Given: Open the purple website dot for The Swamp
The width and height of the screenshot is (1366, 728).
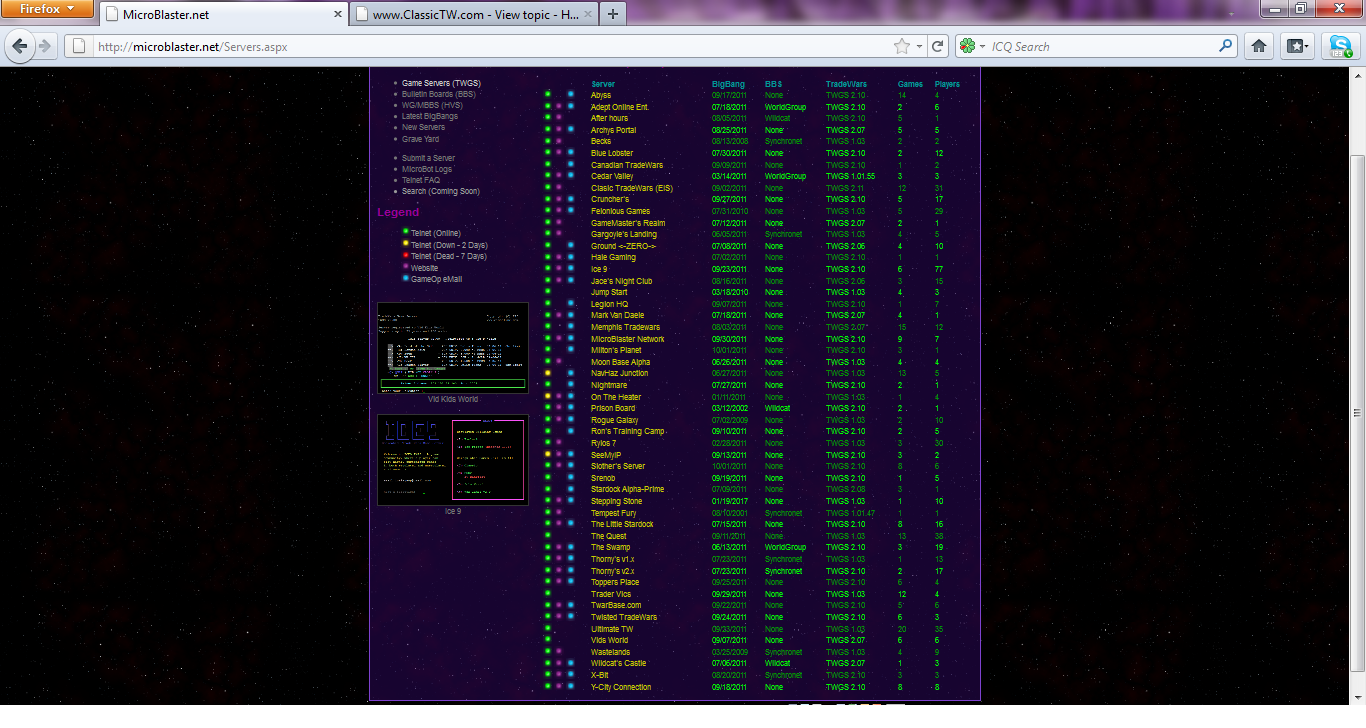Looking at the screenshot, I should click(559, 547).
